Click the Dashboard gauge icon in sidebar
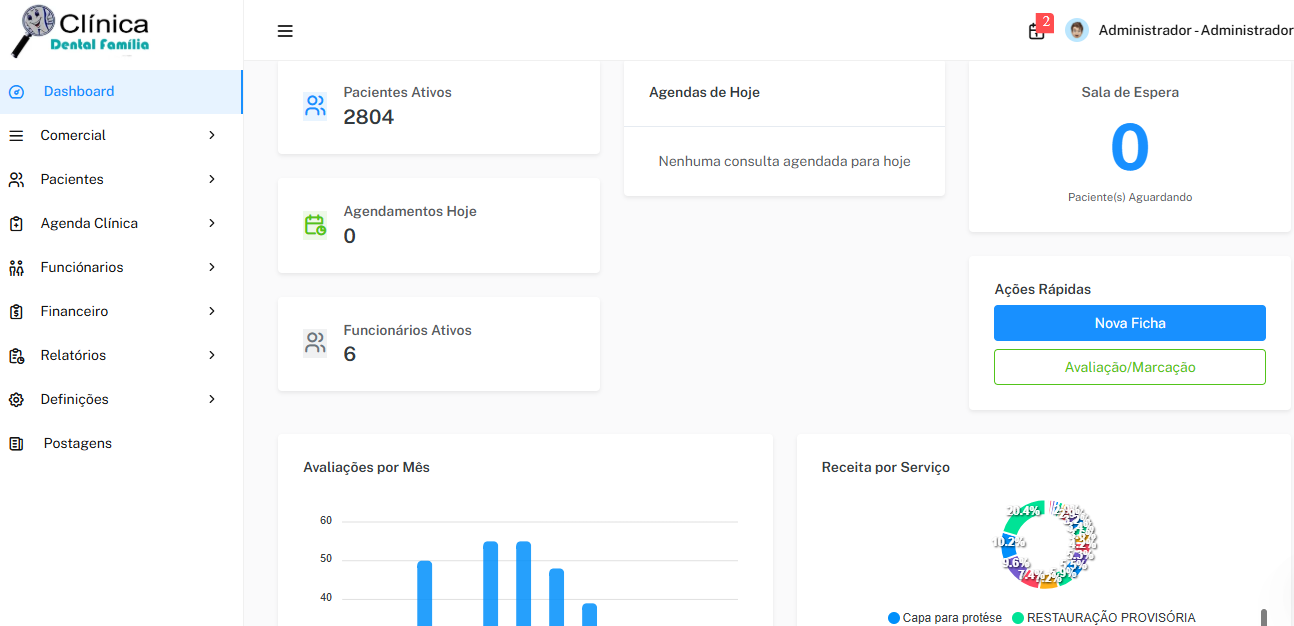Image resolution: width=1294 pixels, height=626 pixels. (x=16, y=92)
